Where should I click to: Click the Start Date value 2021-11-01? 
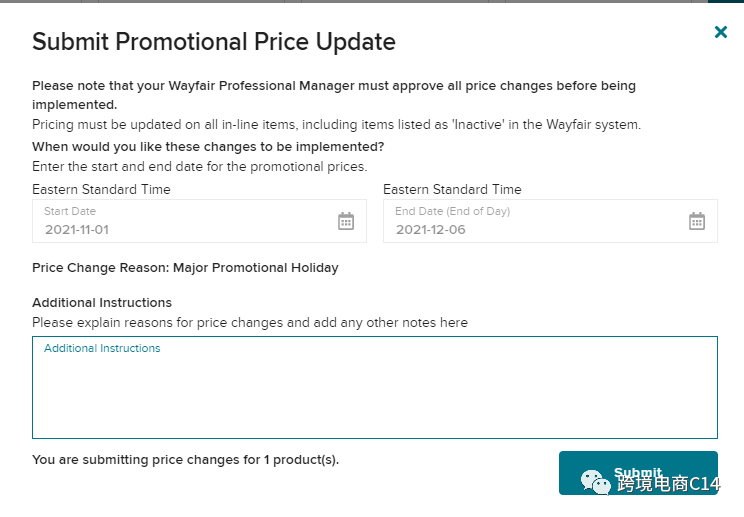(76, 229)
